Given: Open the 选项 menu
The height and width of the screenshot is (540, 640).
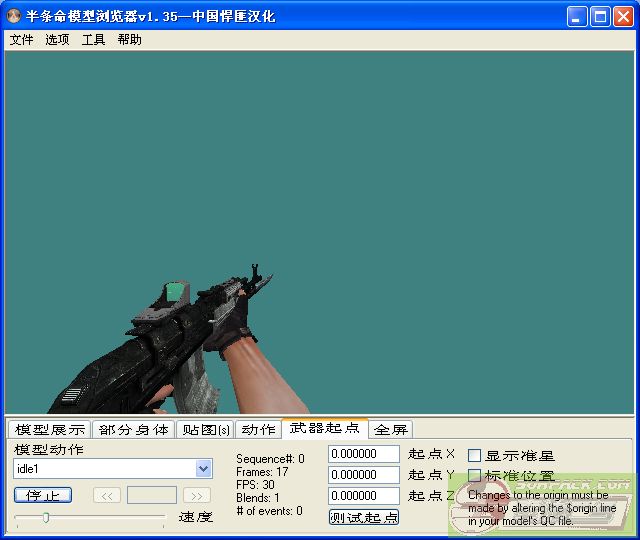Looking at the screenshot, I should [x=57, y=40].
